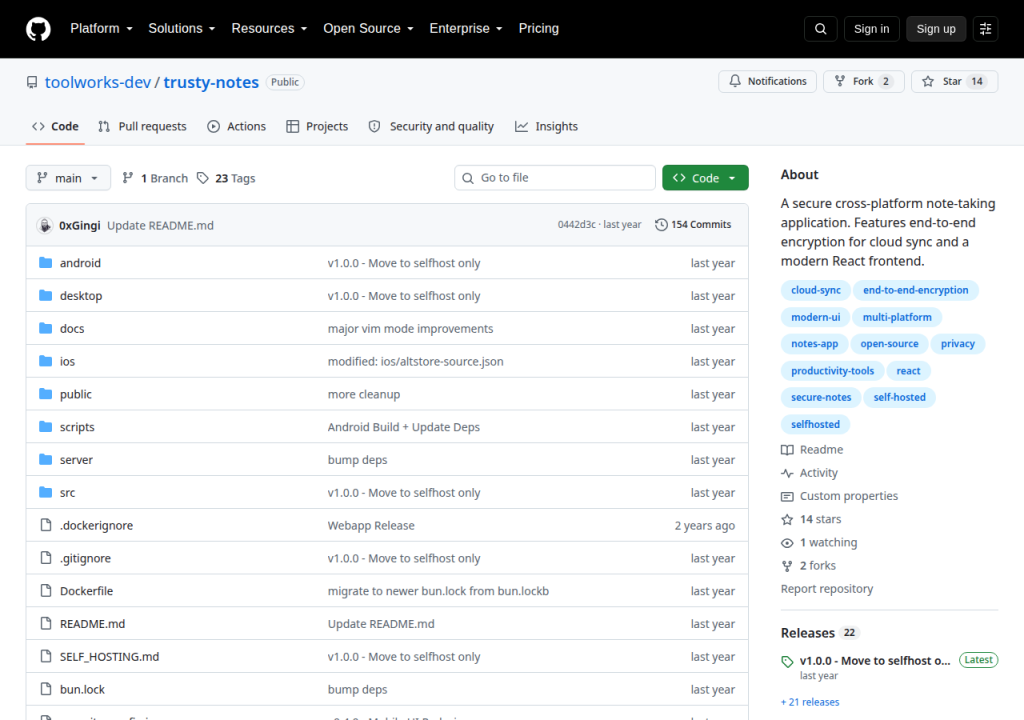Open the Security and quality tab
Image resolution: width=1024 pixels, height=720 pixels.
pyautogui.click(x=431, y=127)
